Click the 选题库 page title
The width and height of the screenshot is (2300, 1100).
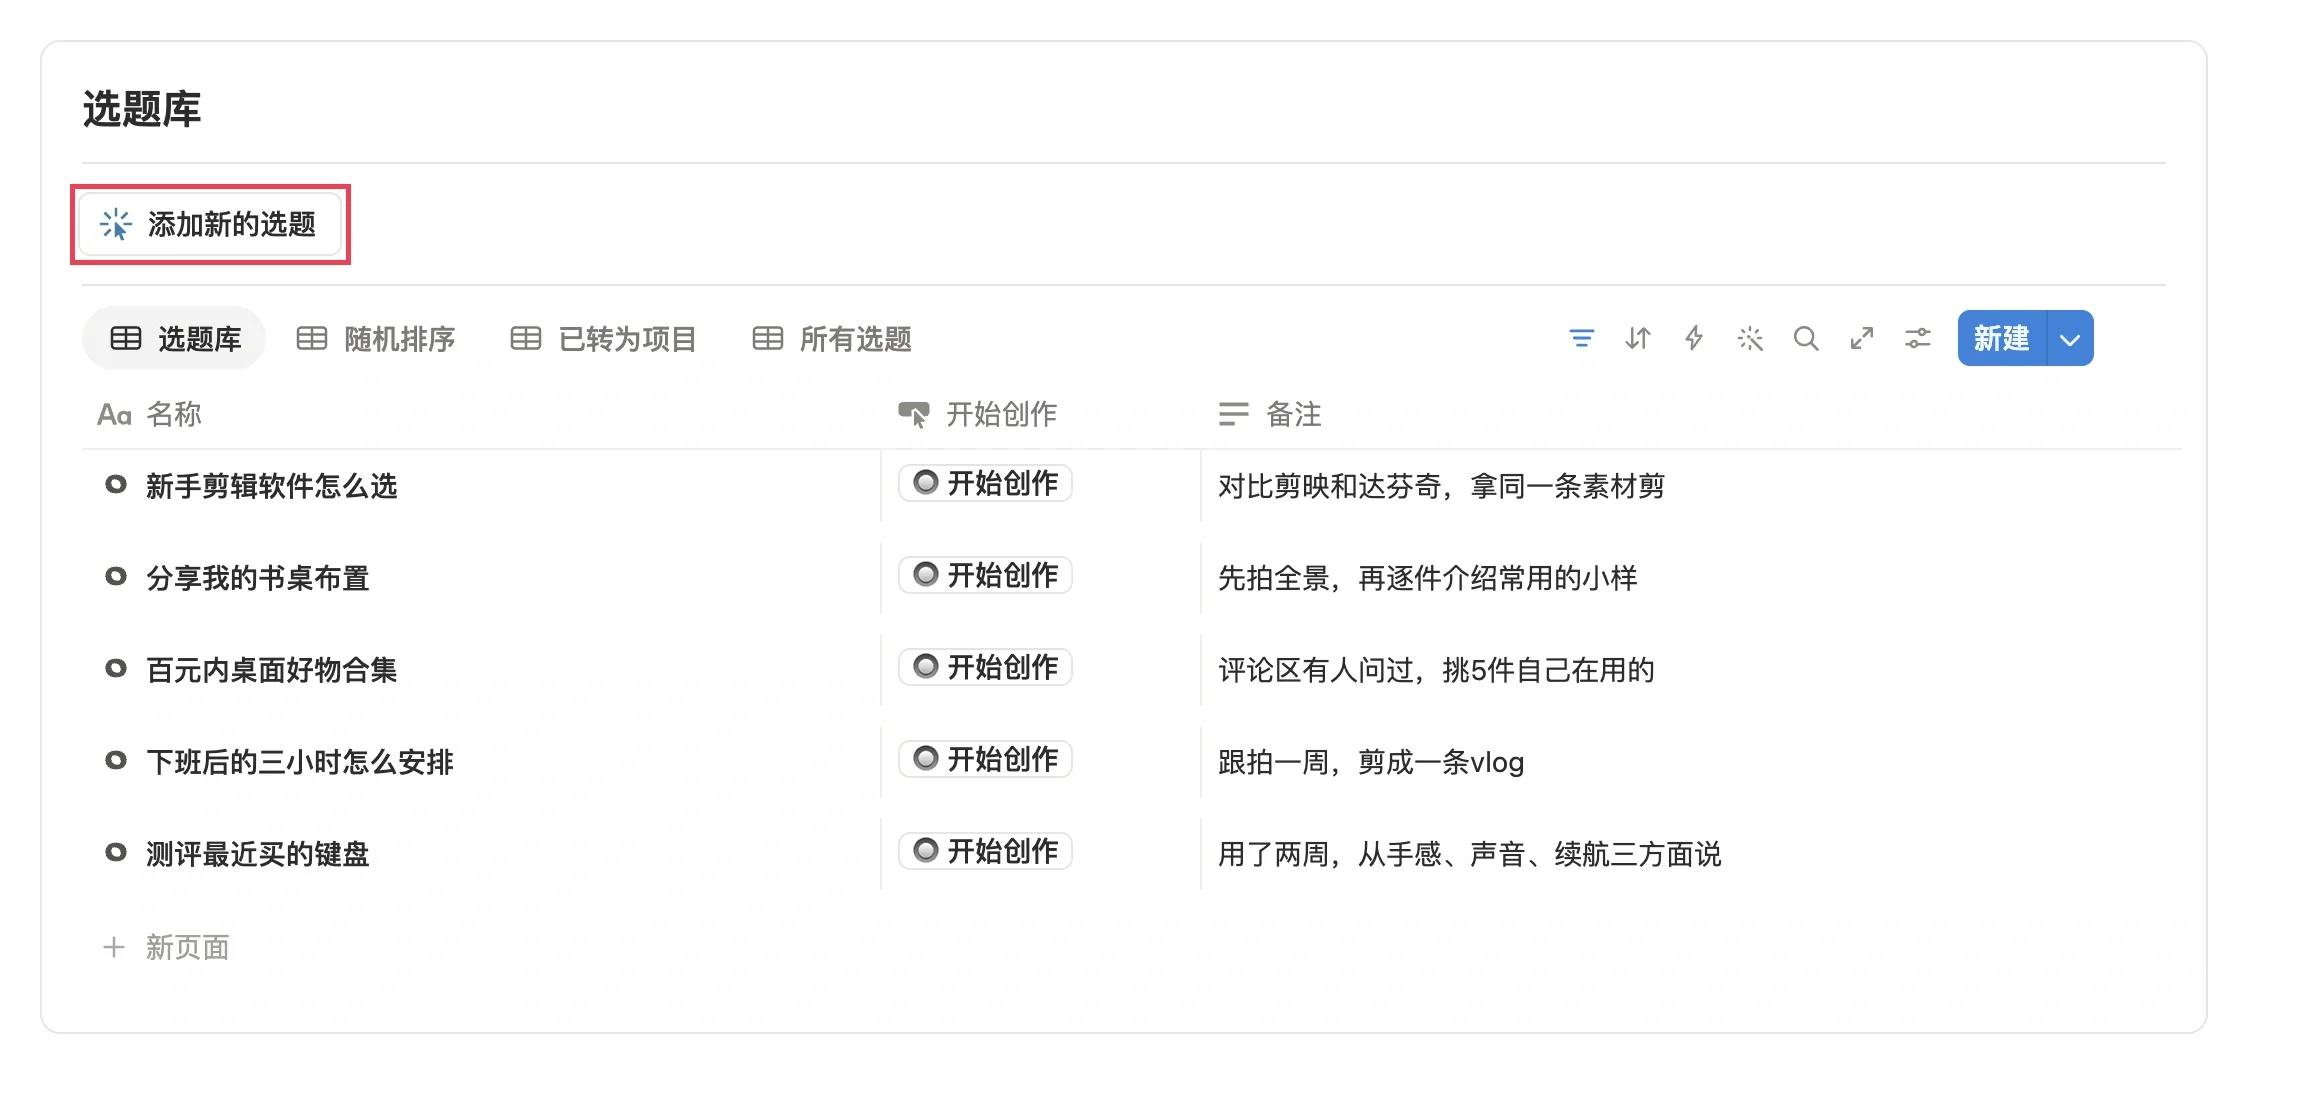142,109
